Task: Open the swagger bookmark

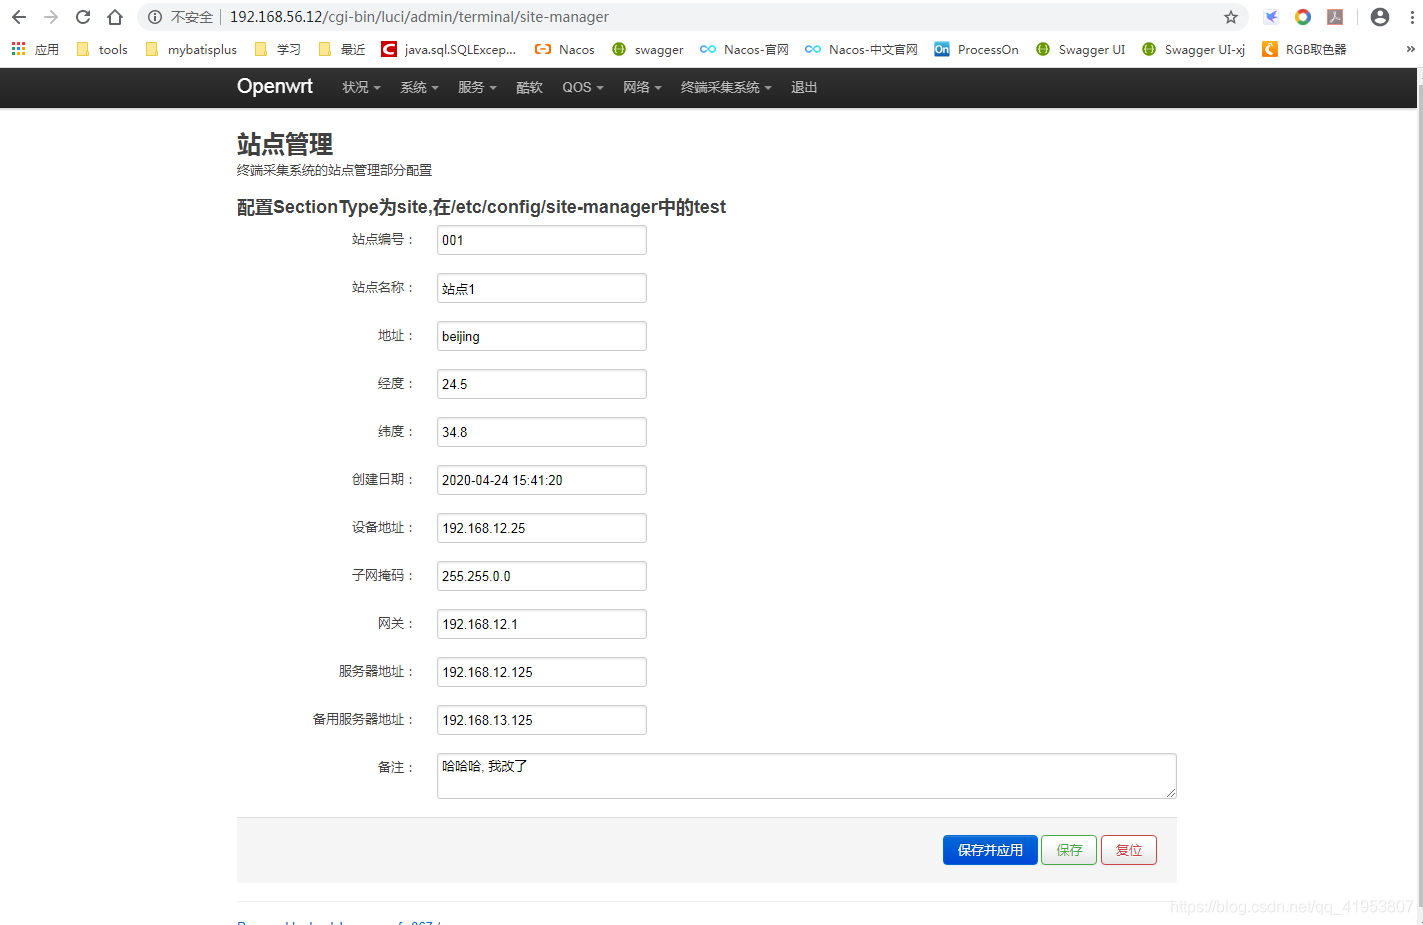Action: coord(648,49)
